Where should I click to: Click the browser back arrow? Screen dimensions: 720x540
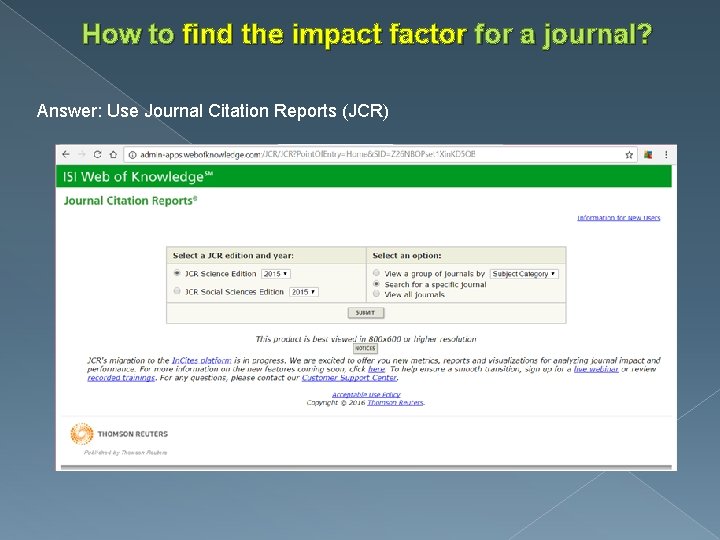point(66,154)
